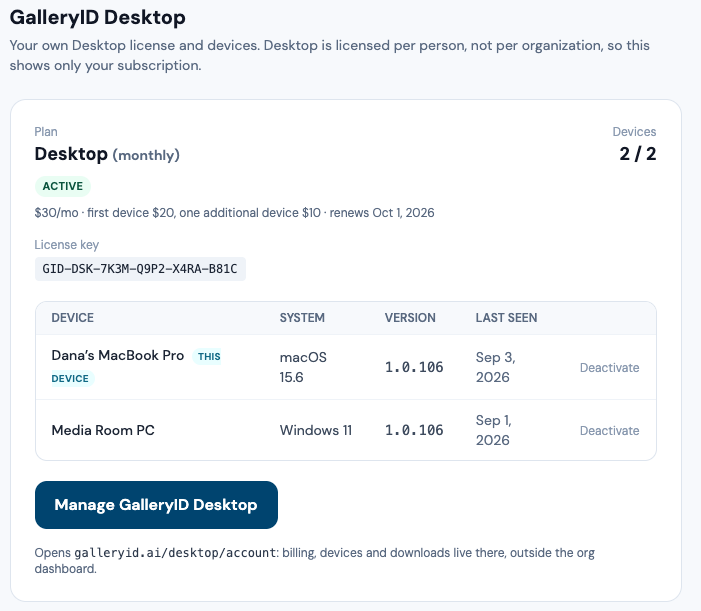Select the license key GID-DSK-7K3M-Q9P2-X4RA-B81C
This screenshot has width=701, height=611.
click(140, 269)
